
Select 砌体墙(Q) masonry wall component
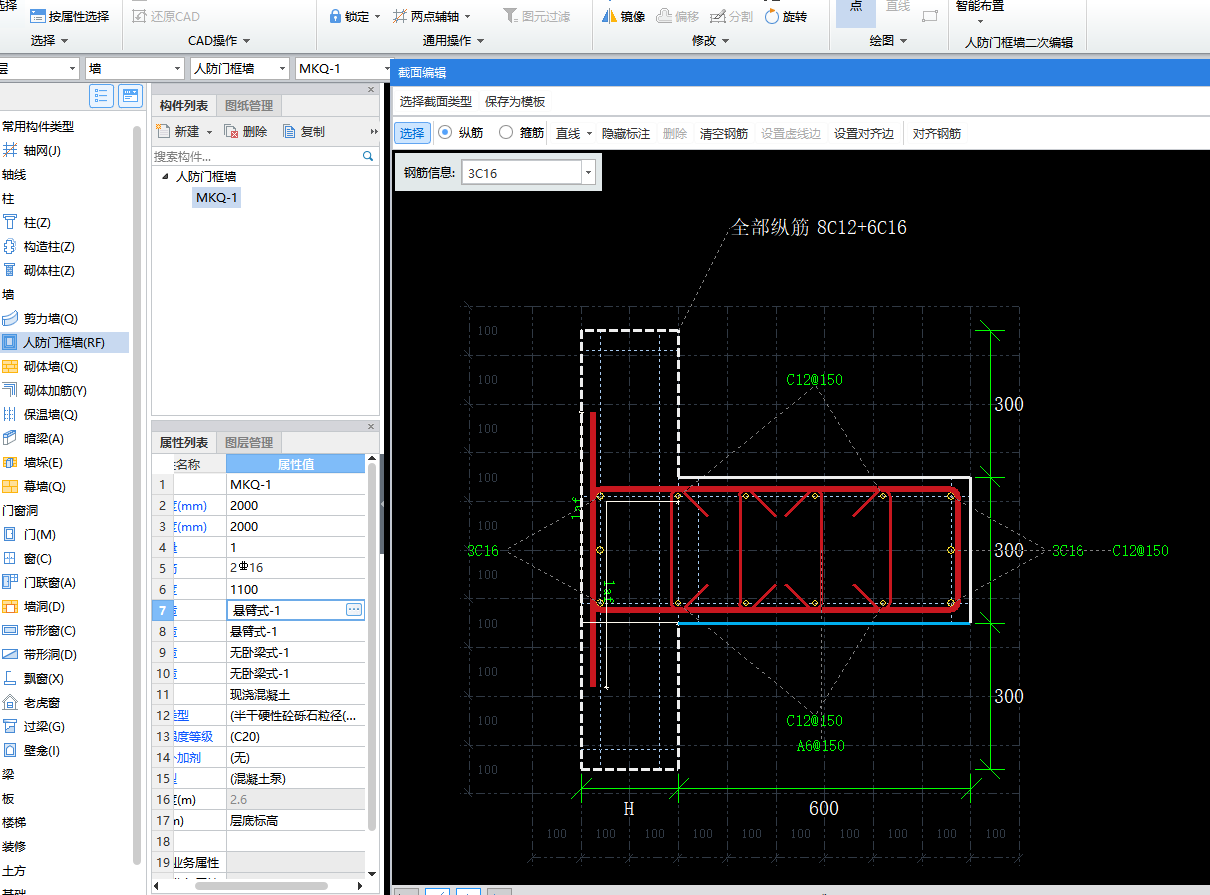click(40, 366)
